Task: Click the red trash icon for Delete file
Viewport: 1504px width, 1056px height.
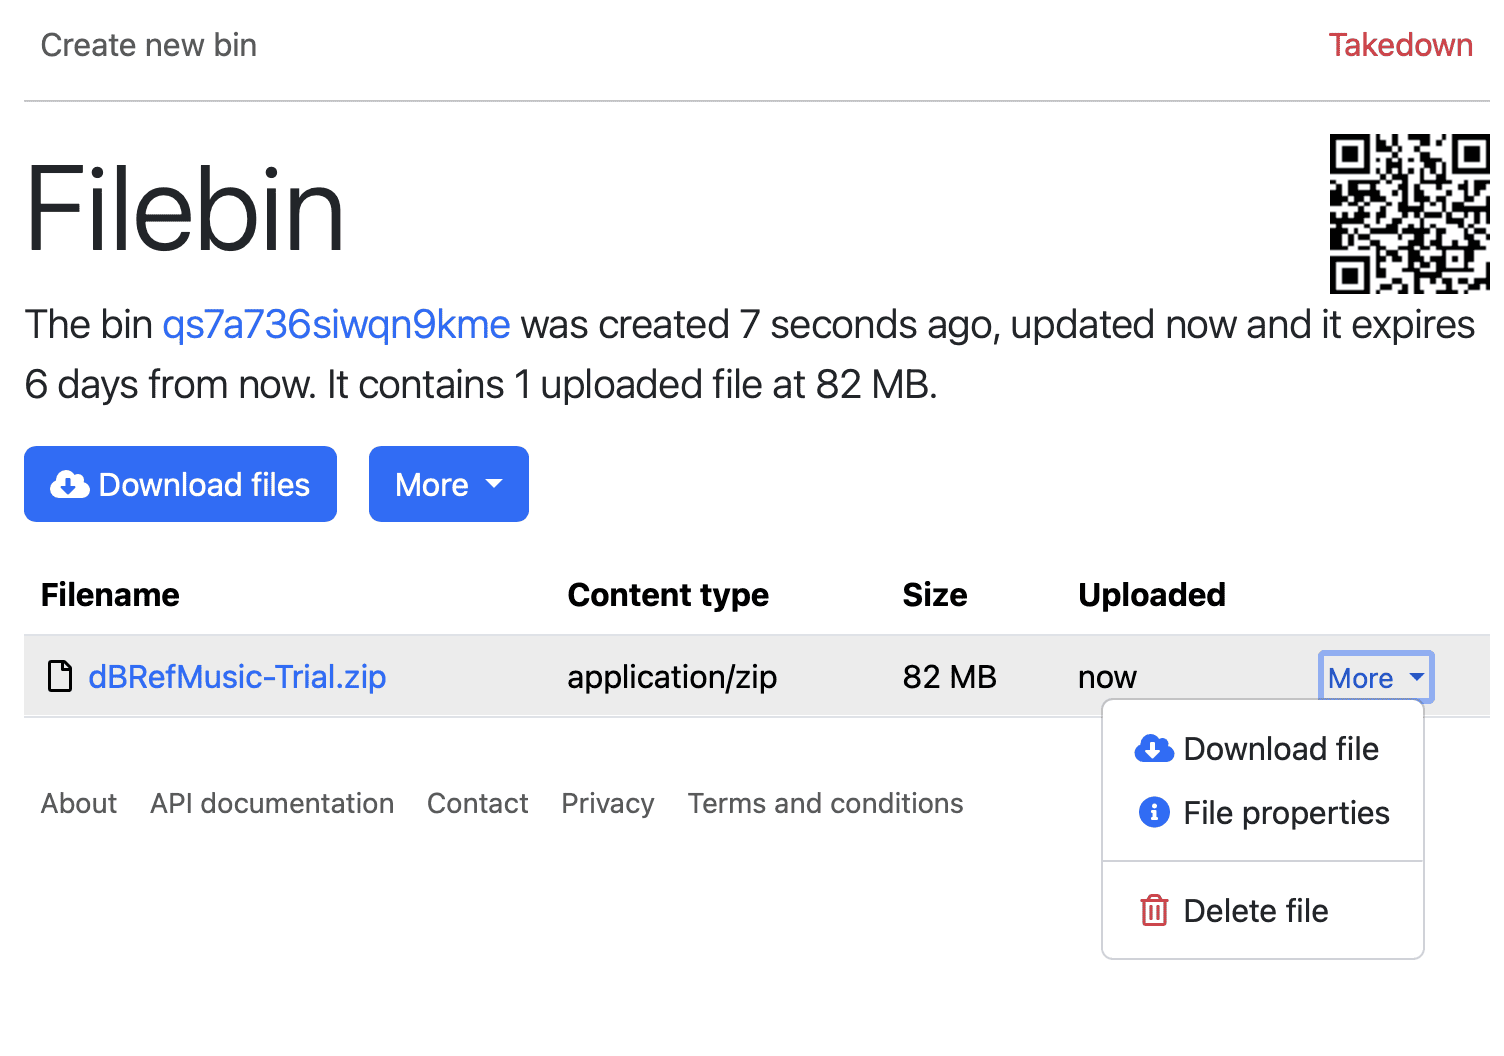Action: click(x=1153, y=911)
